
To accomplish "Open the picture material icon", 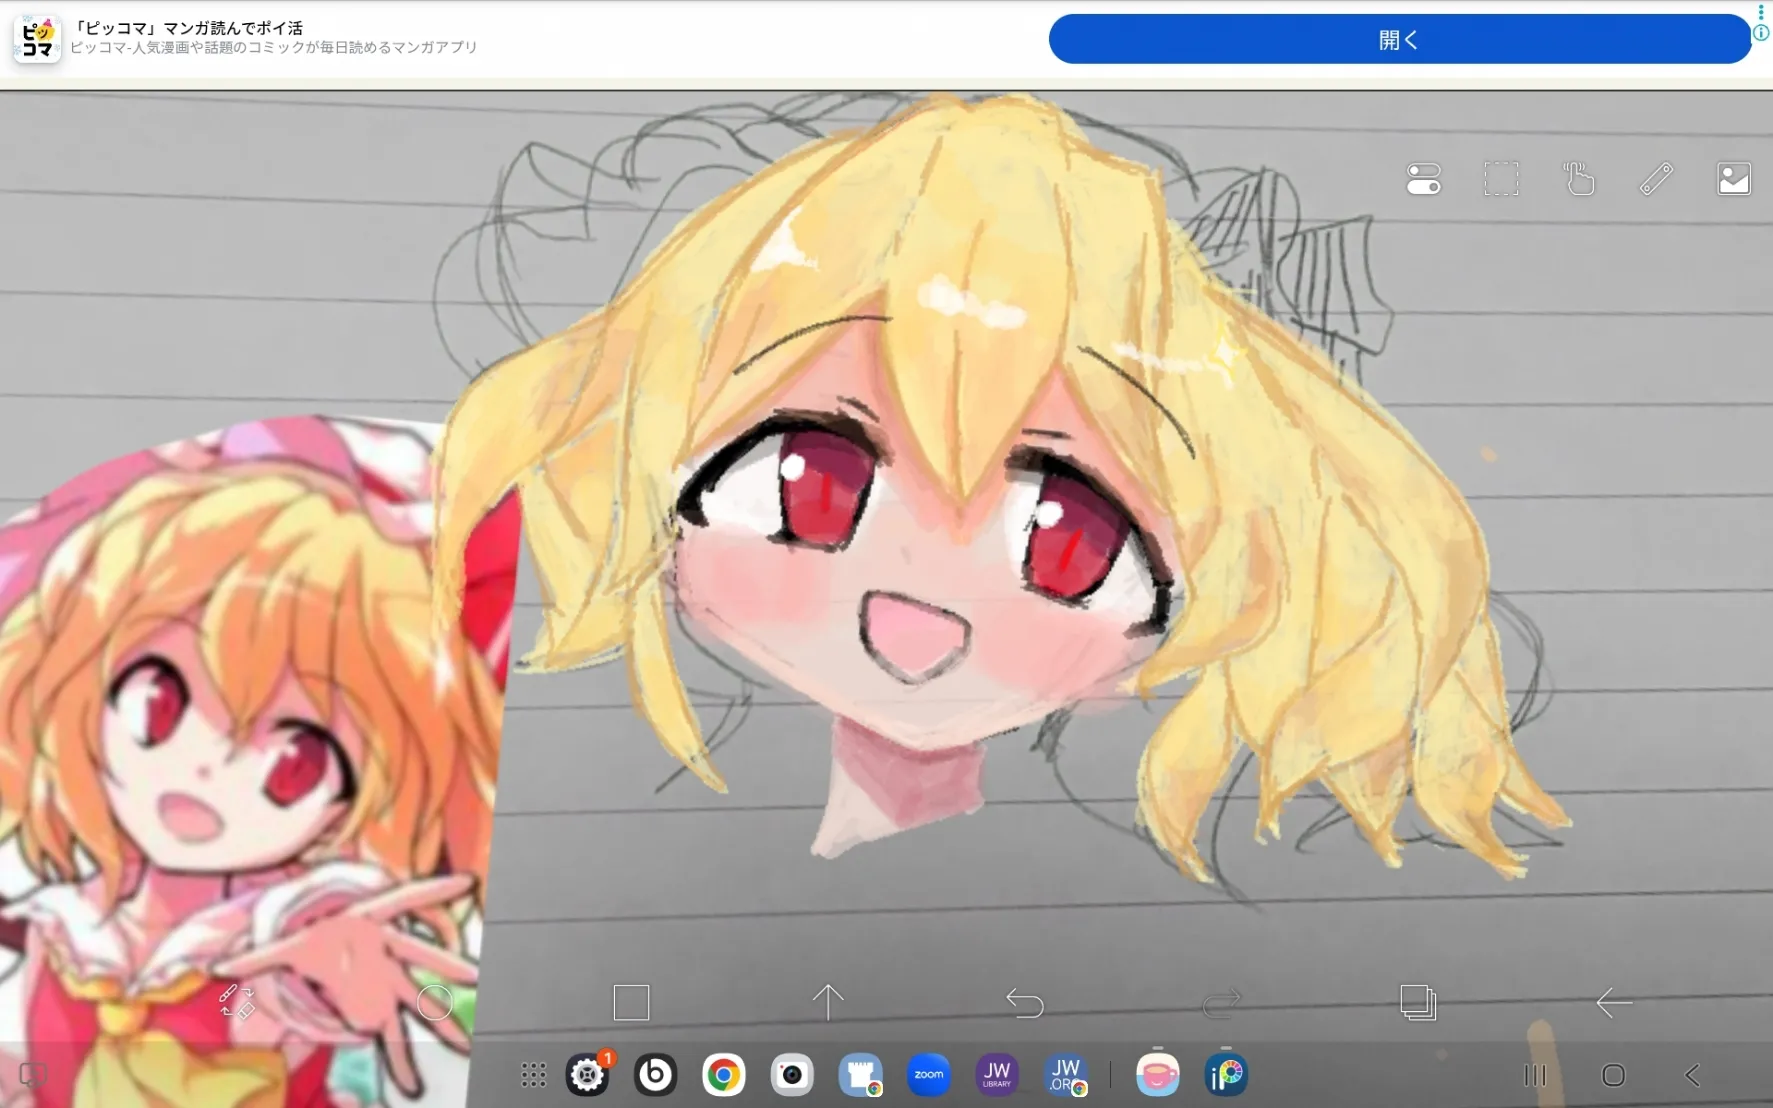I will click(x=1734, y=179).
